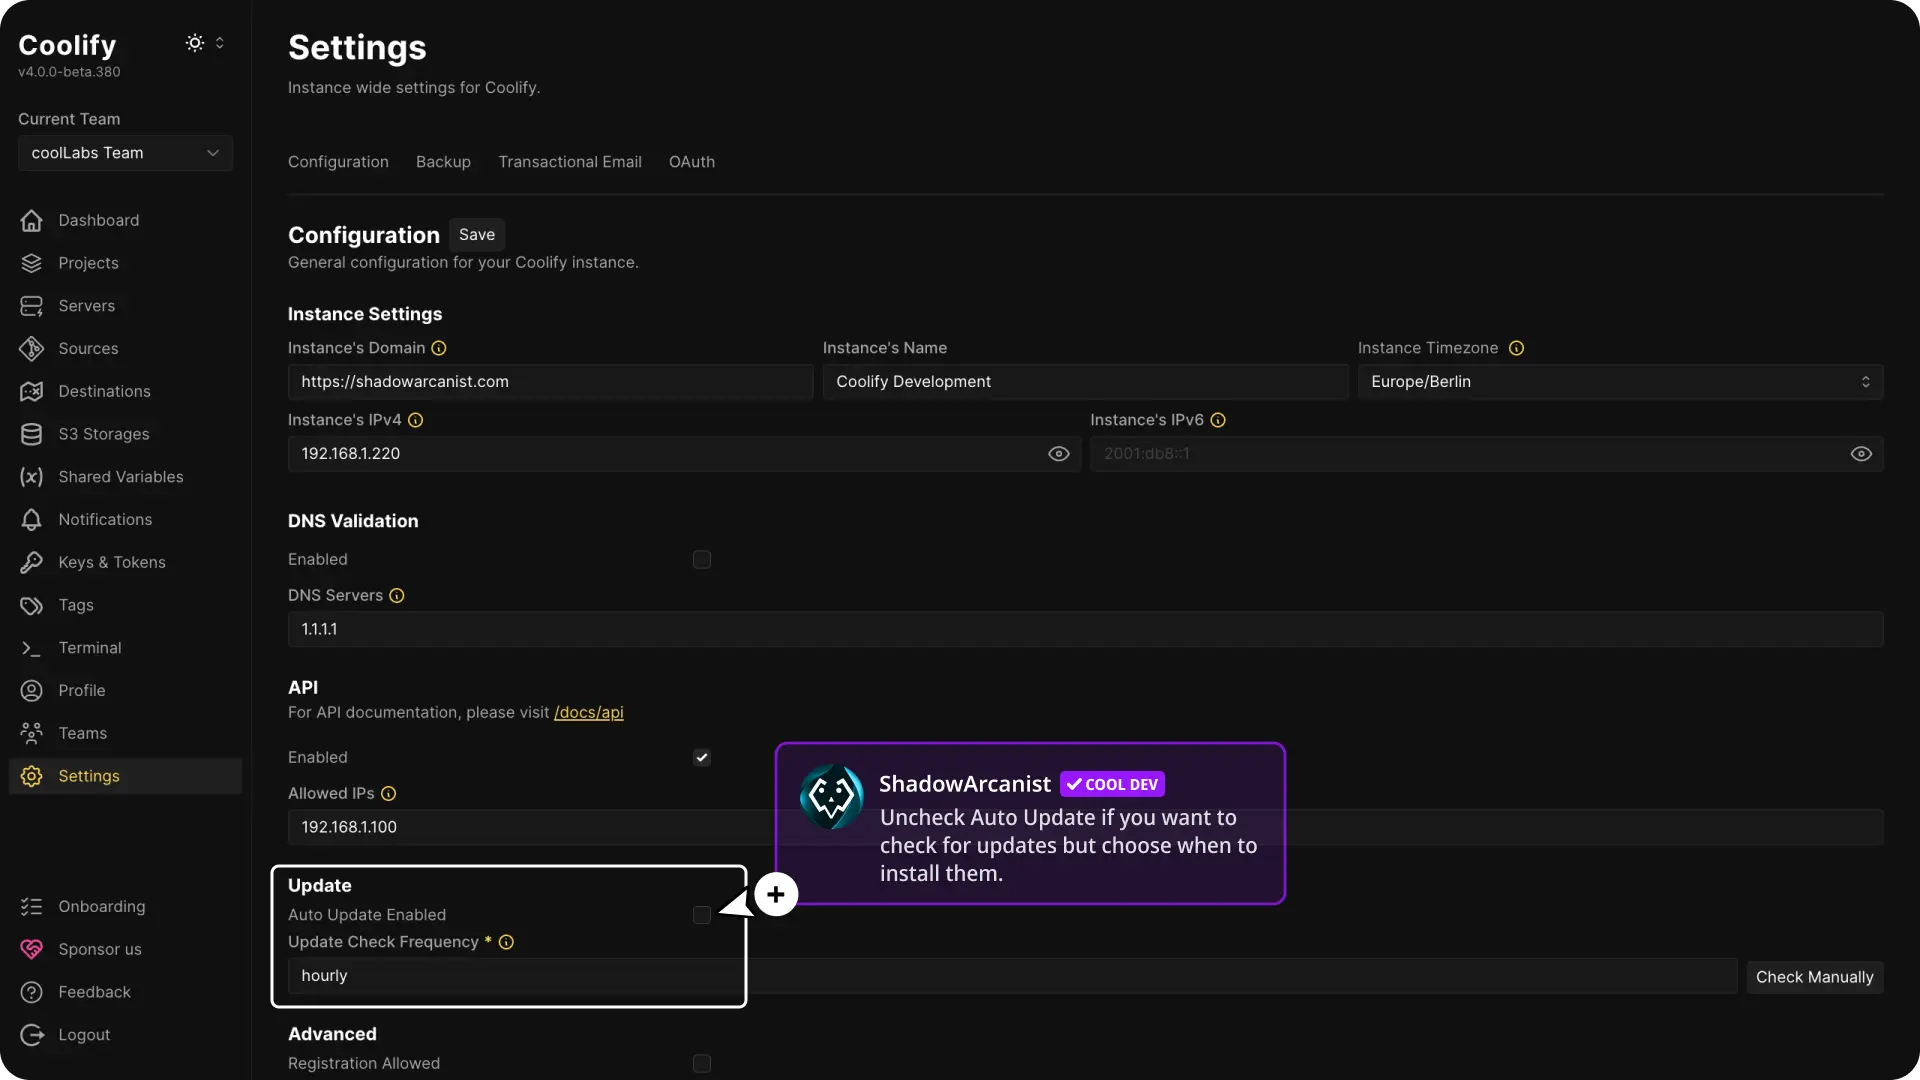Click the info icon next to Instance's Domain
The image size is (1920, 1080).
439,348
